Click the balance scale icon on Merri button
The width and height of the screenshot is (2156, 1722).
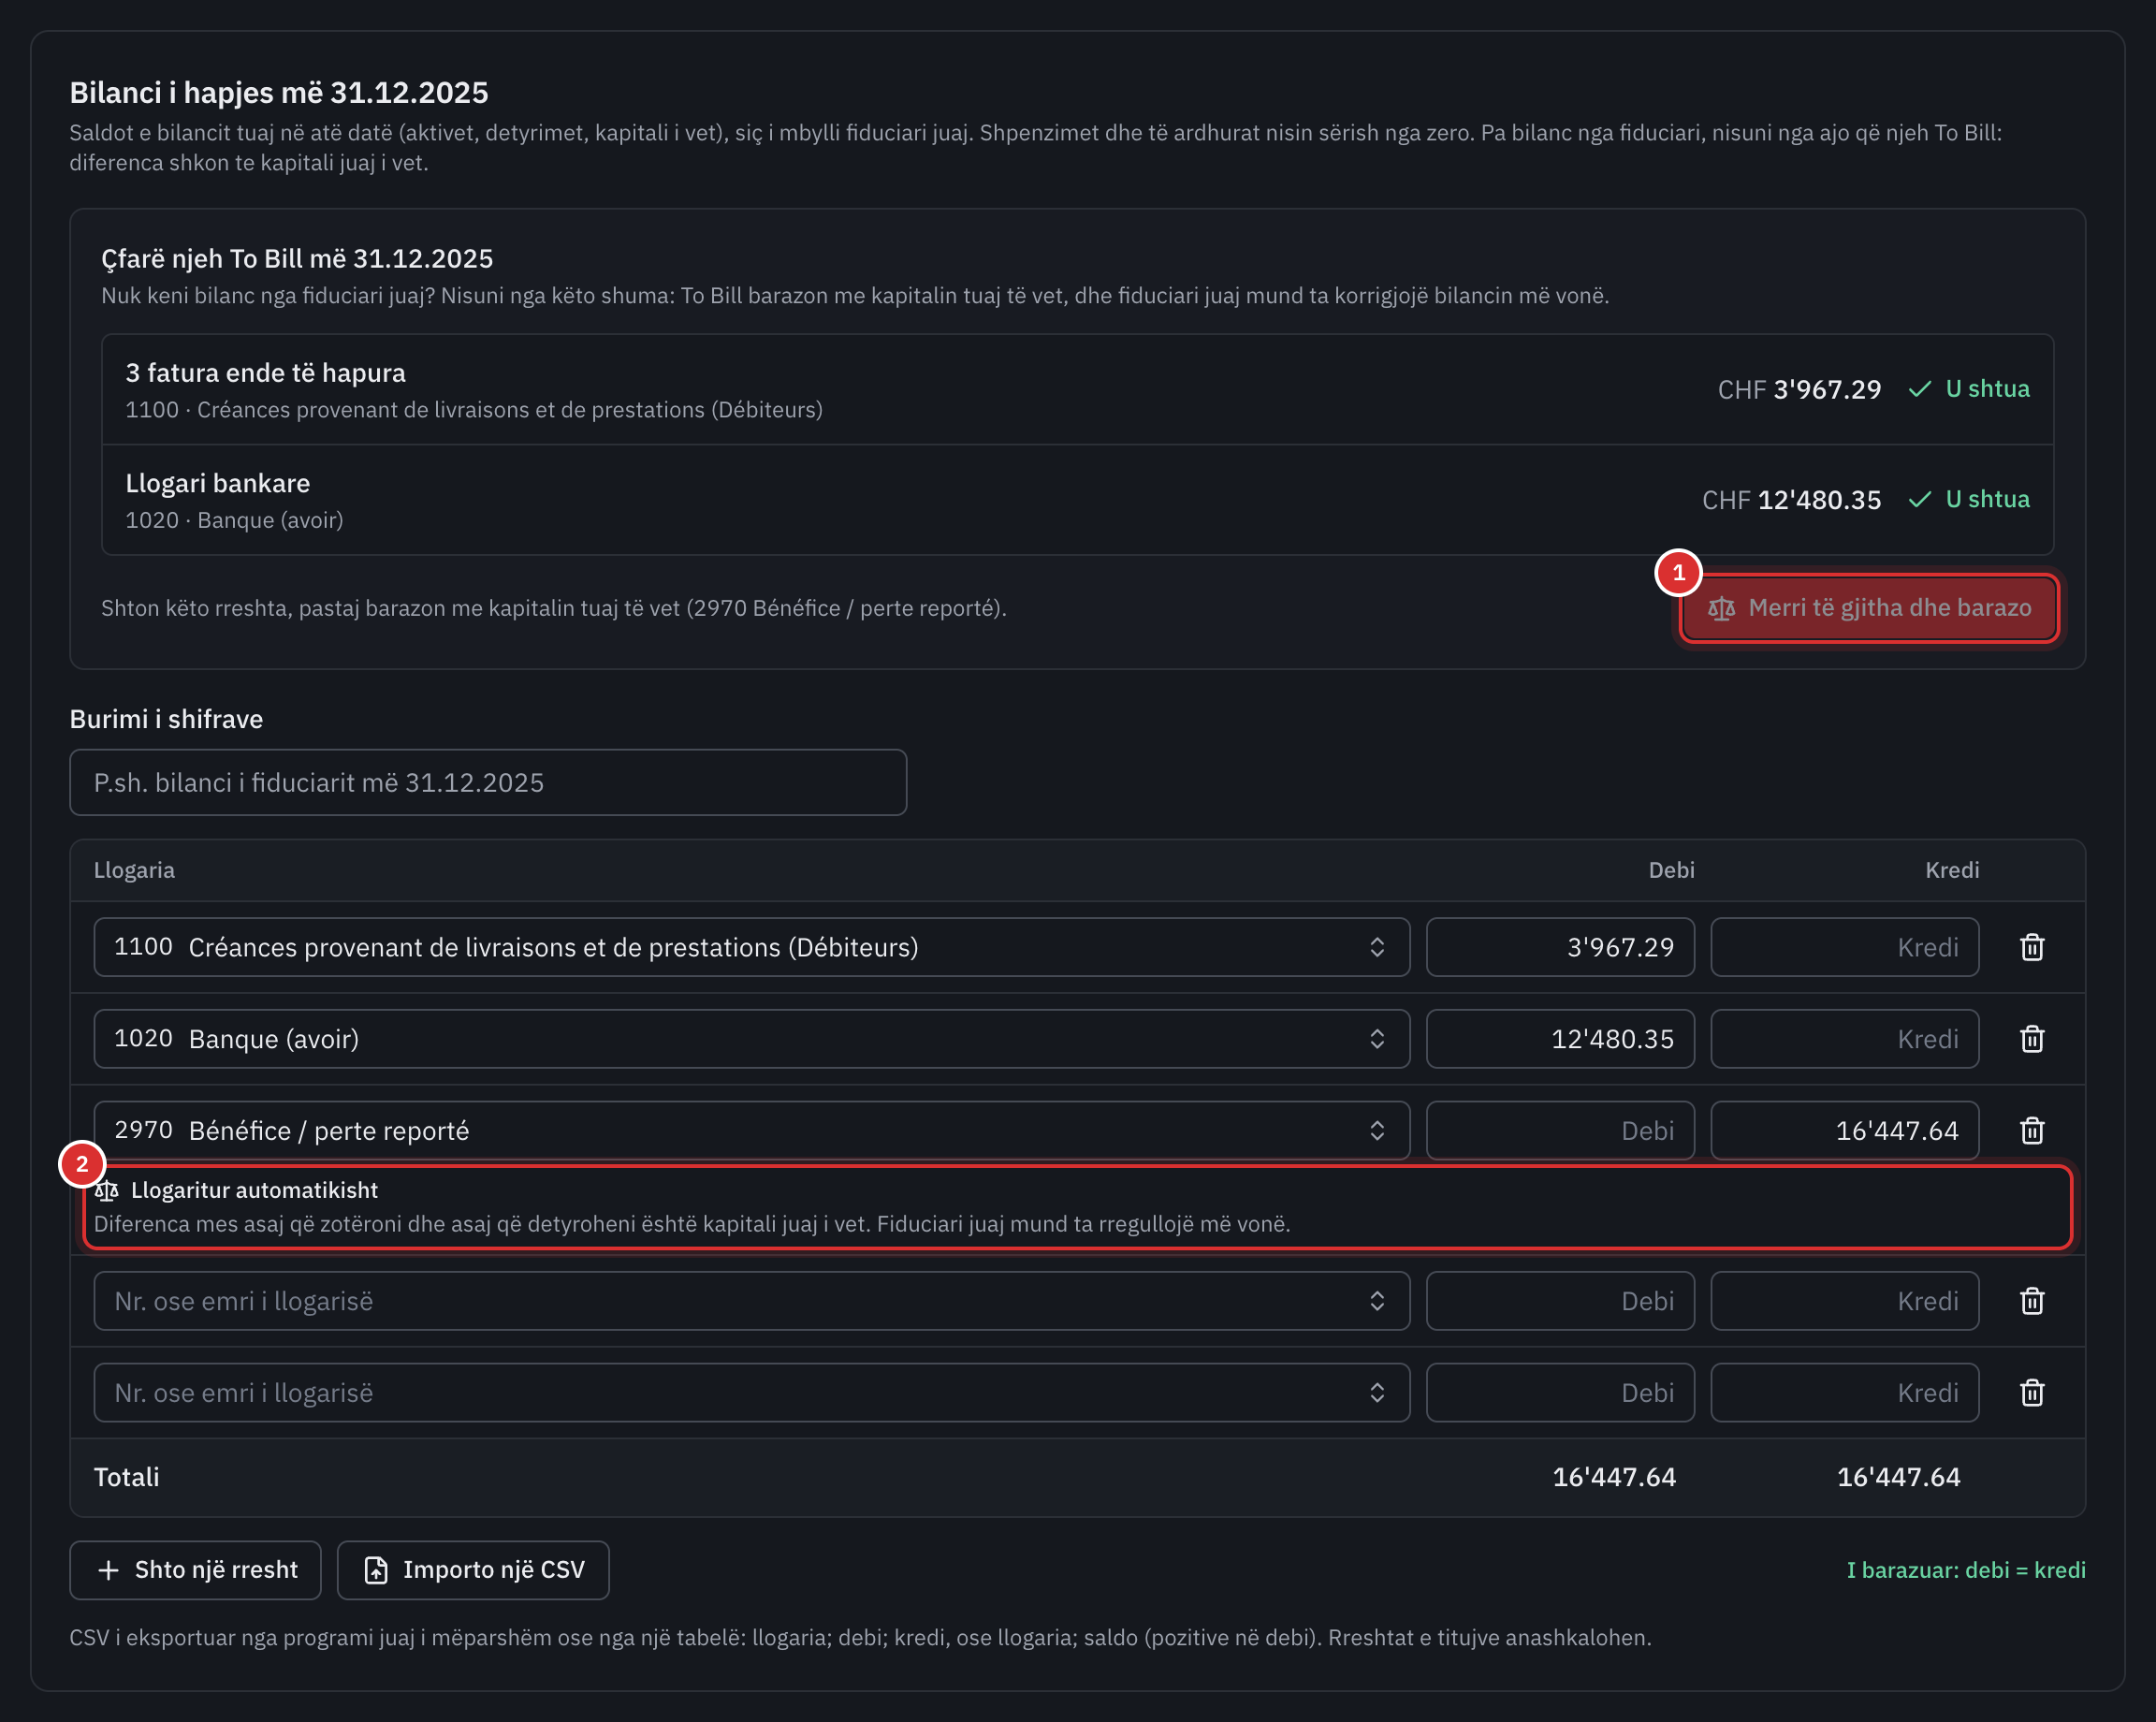(x=1721, y=608)
